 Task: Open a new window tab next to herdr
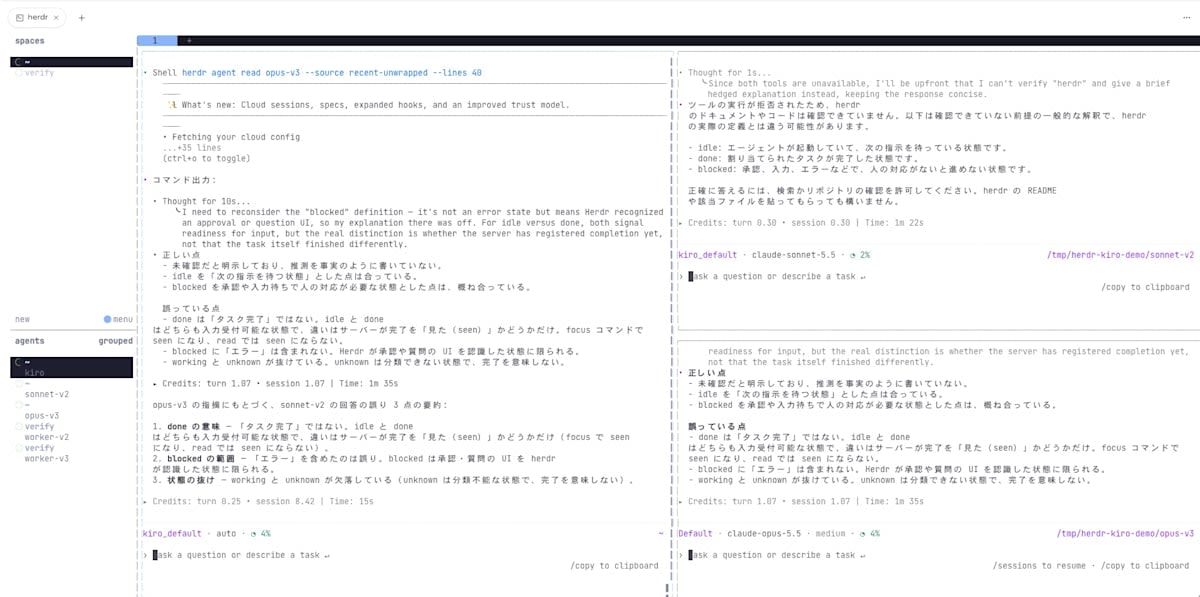point(81,17)
